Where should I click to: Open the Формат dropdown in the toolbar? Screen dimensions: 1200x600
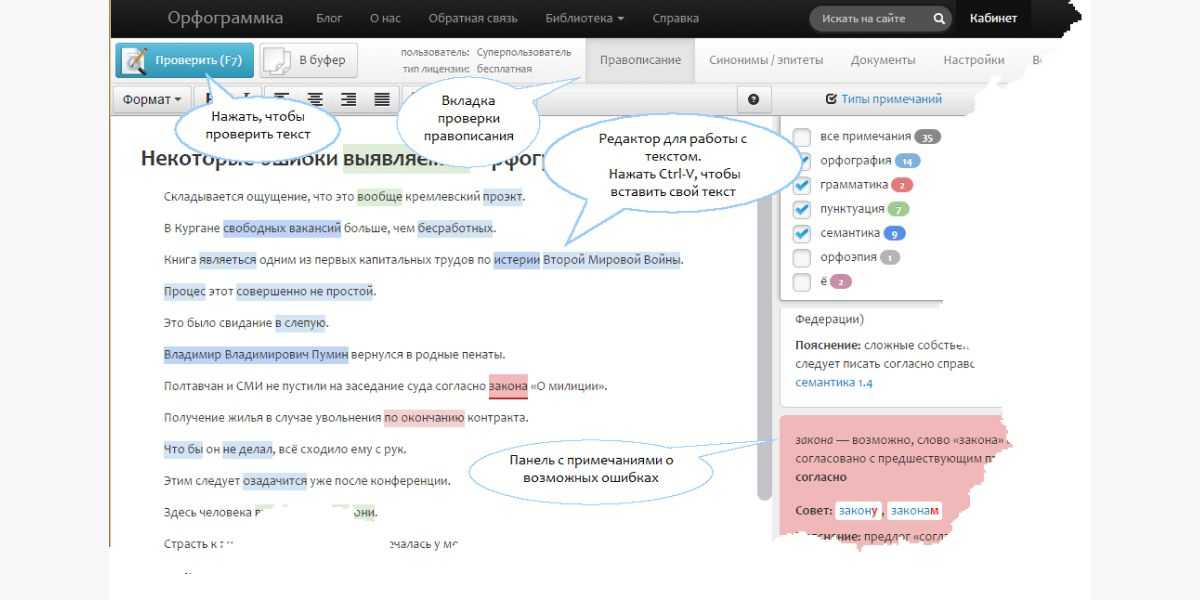point(151,99)
